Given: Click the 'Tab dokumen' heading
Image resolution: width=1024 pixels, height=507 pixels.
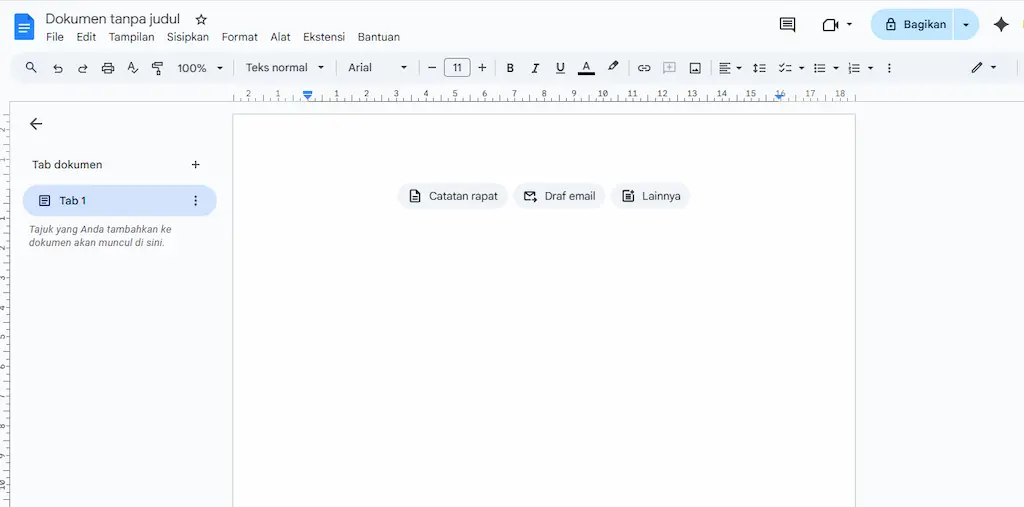Looking at the screenshot, I should 67,165.
